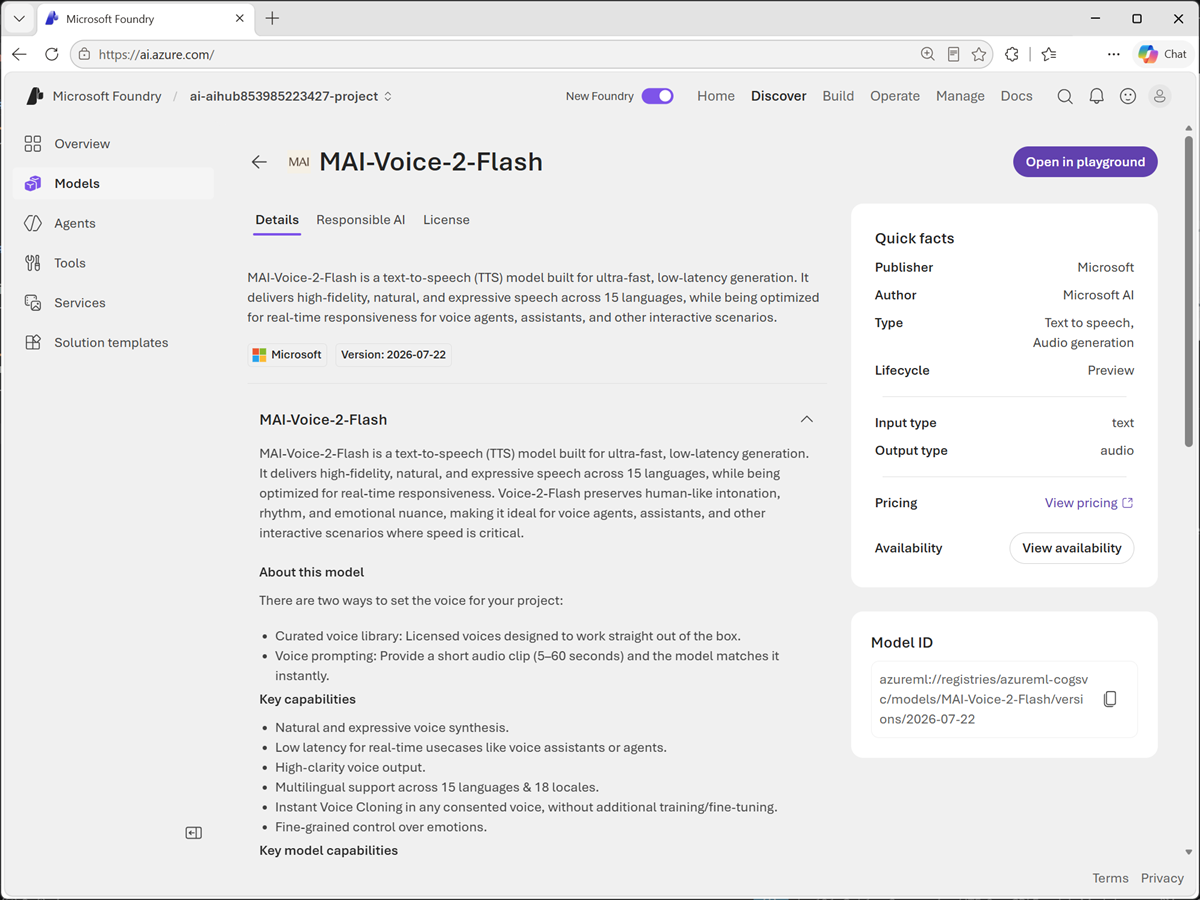Open browser zoom magnifier icon
The width and height of the screenshot is (1200, 900).
coord(927,54)
